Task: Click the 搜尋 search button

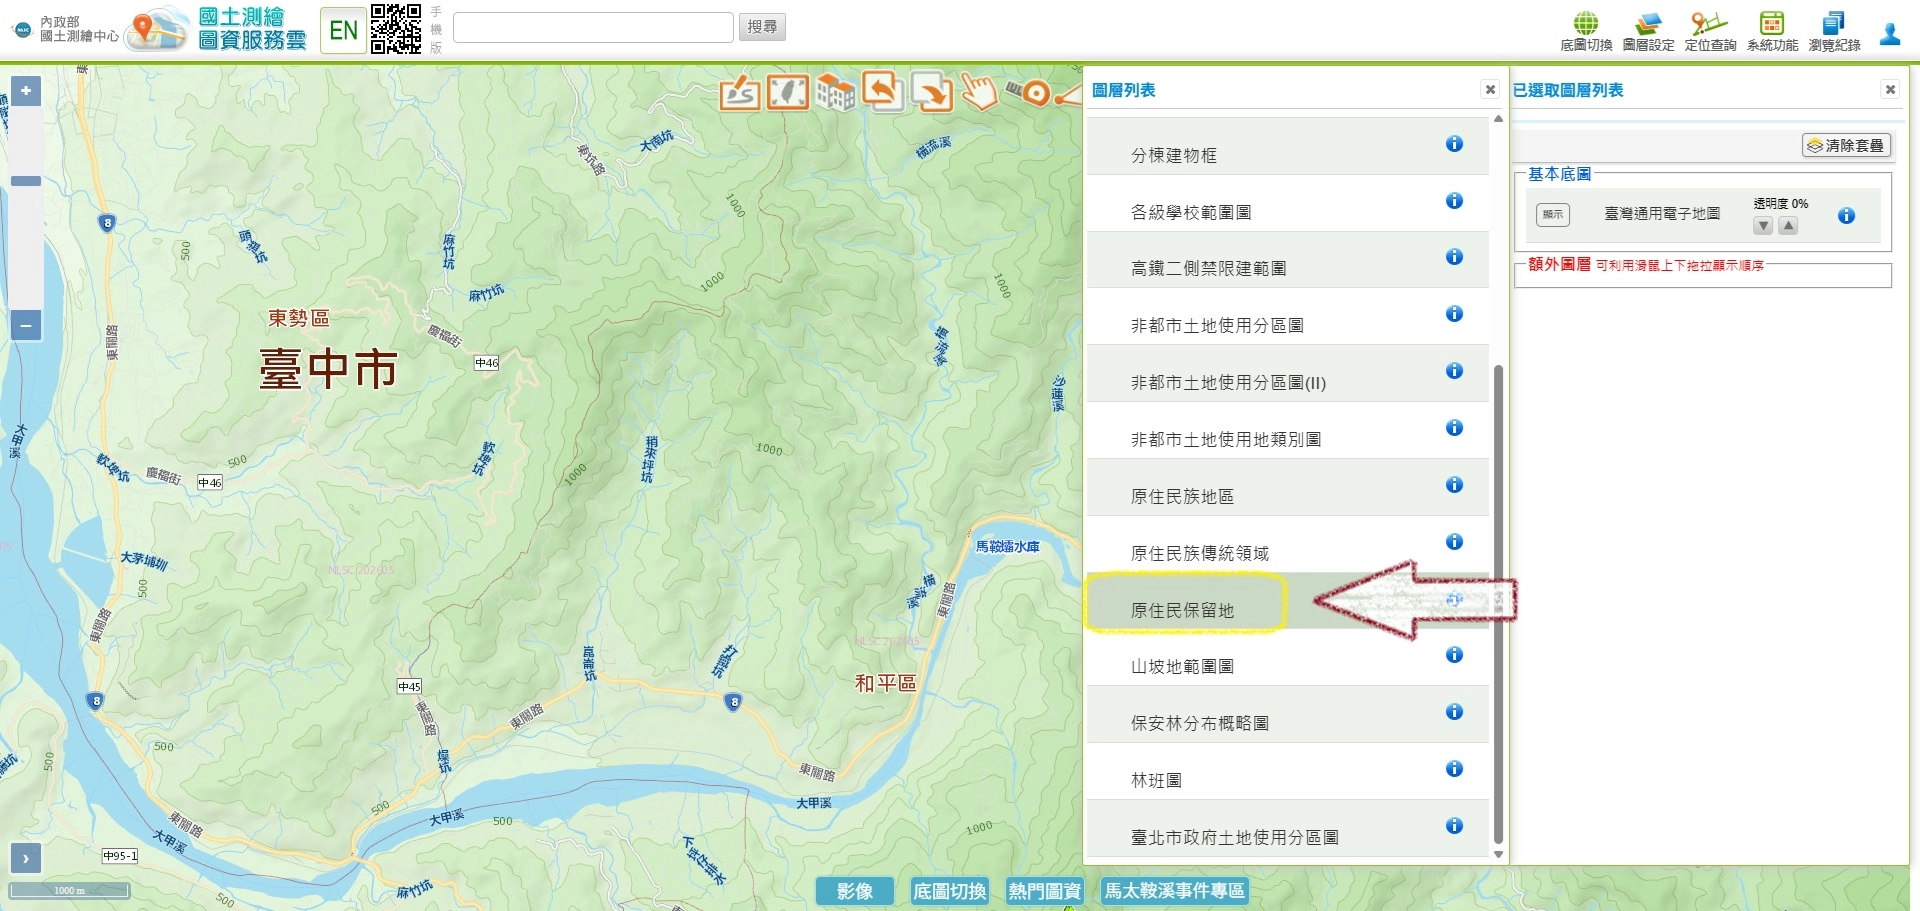Action: tap(762, 27)
